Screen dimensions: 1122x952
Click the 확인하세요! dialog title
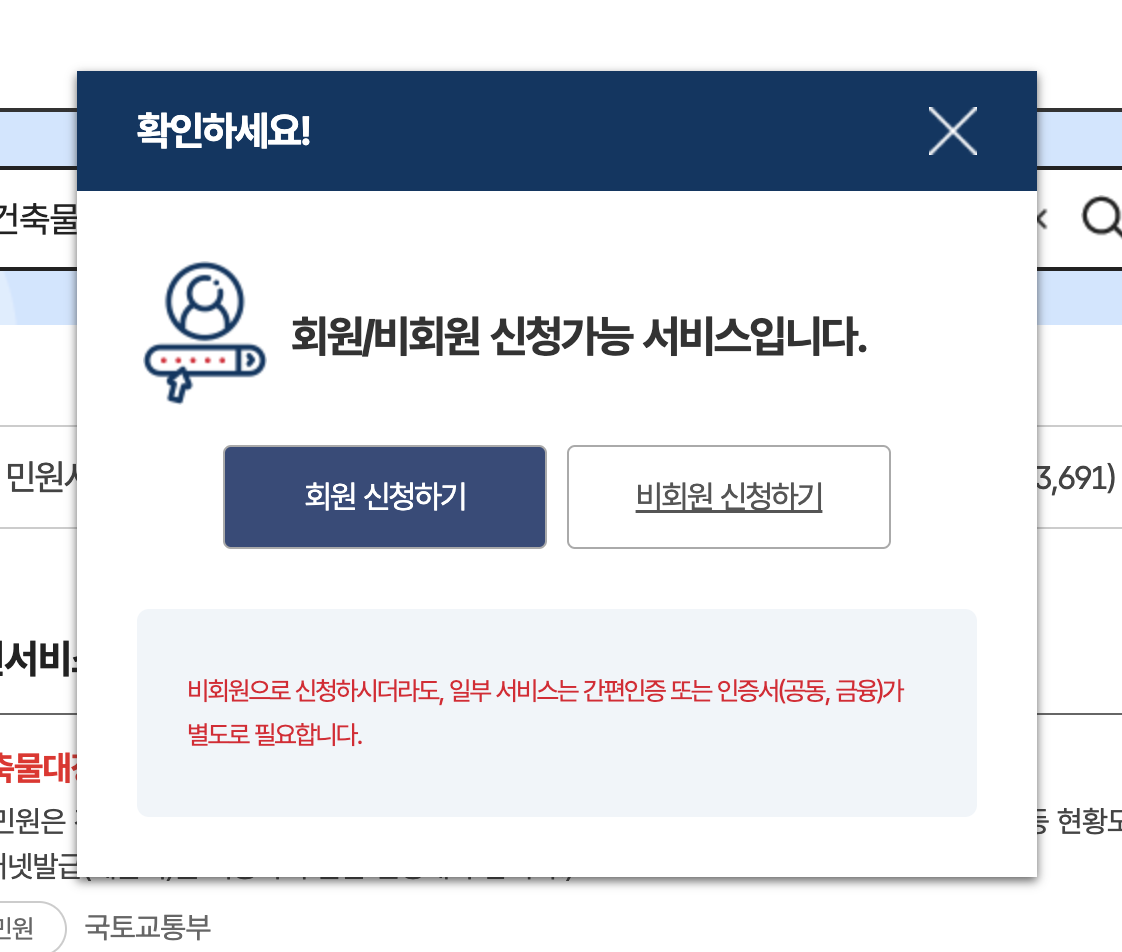click(x=223, y=130)
